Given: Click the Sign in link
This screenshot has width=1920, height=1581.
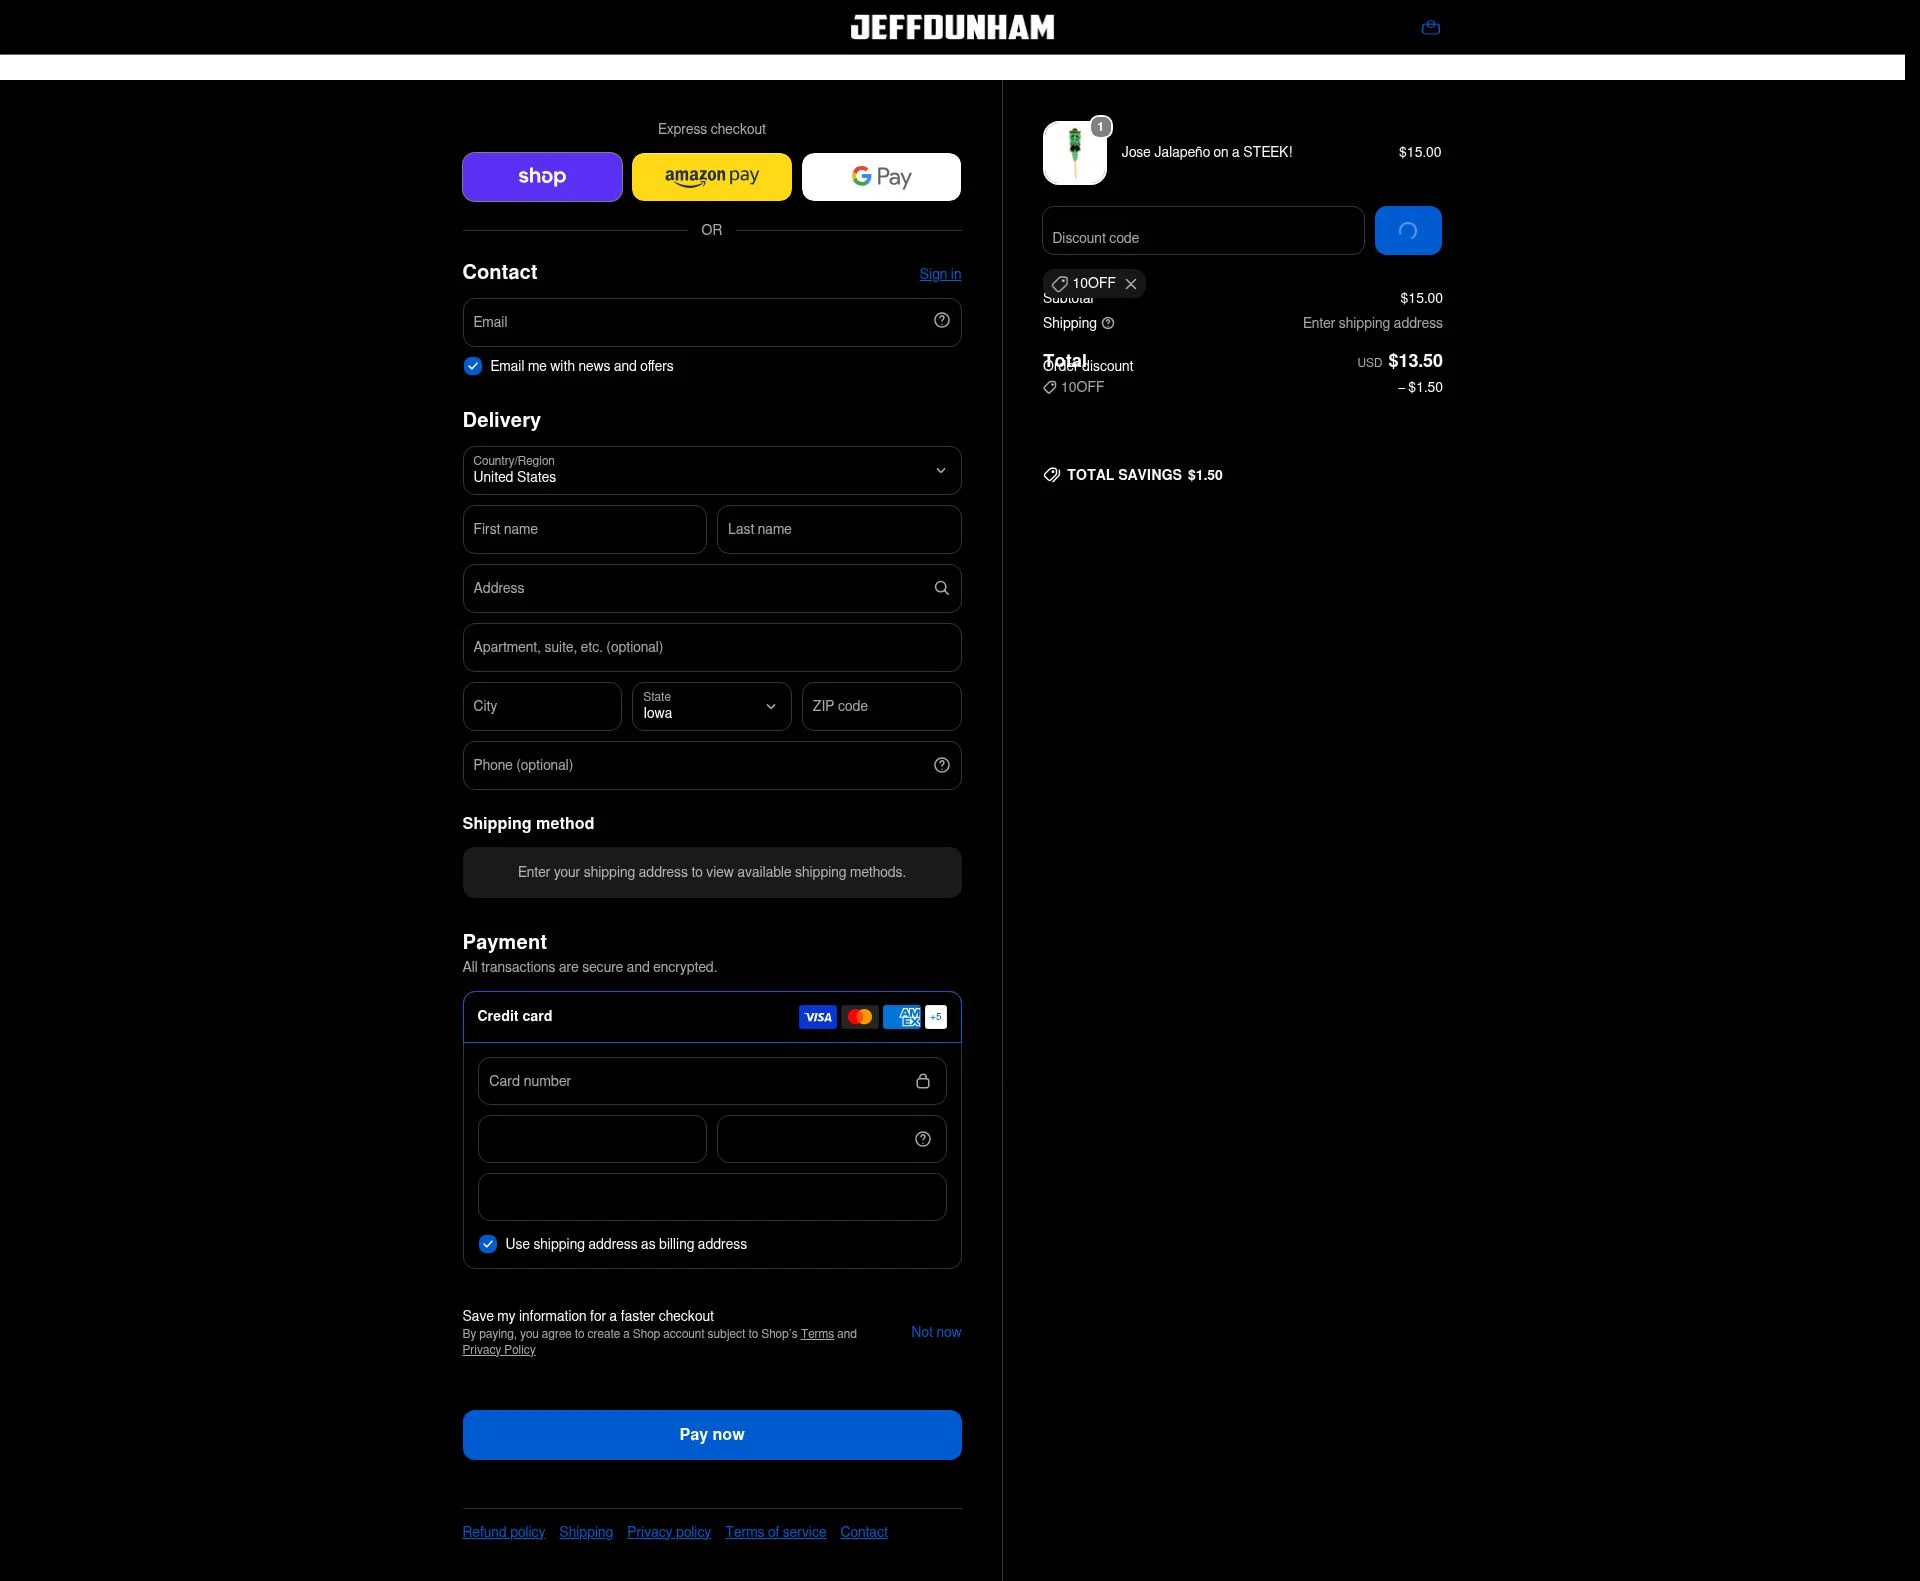Looking at the screenshot, I should (940, 274).
